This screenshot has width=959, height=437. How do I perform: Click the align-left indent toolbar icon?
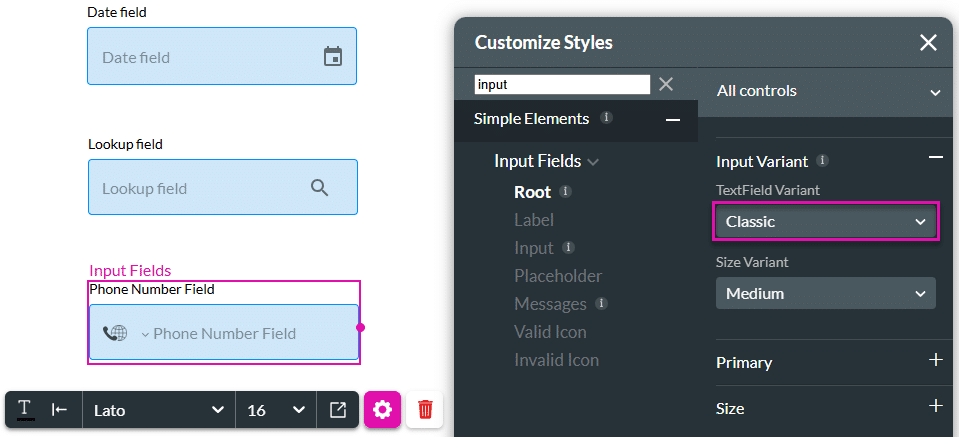(x=60, y=410)
